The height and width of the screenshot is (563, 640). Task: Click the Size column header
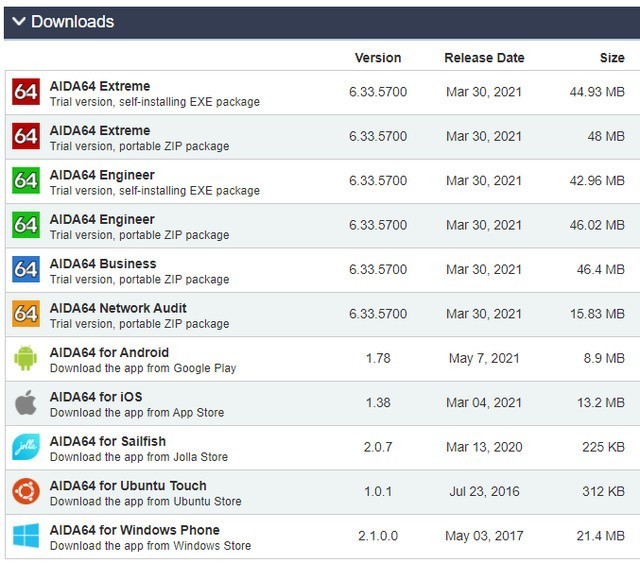click(x=612, y=58)
